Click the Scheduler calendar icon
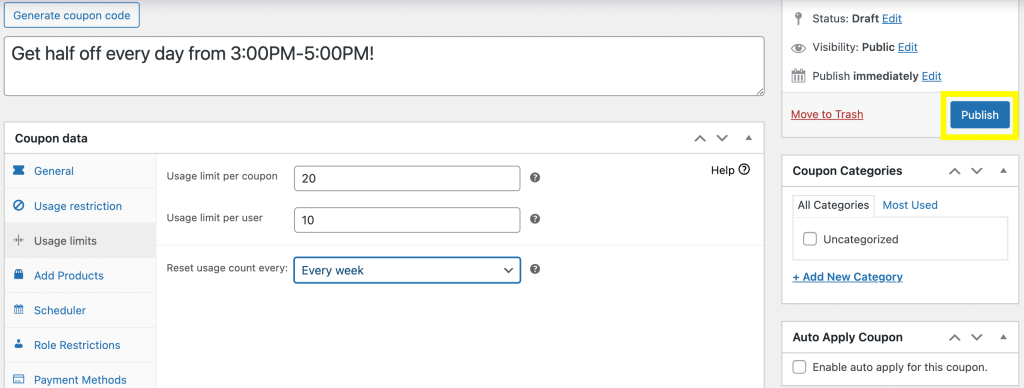 pyautogui.click(x=19, y=310)
